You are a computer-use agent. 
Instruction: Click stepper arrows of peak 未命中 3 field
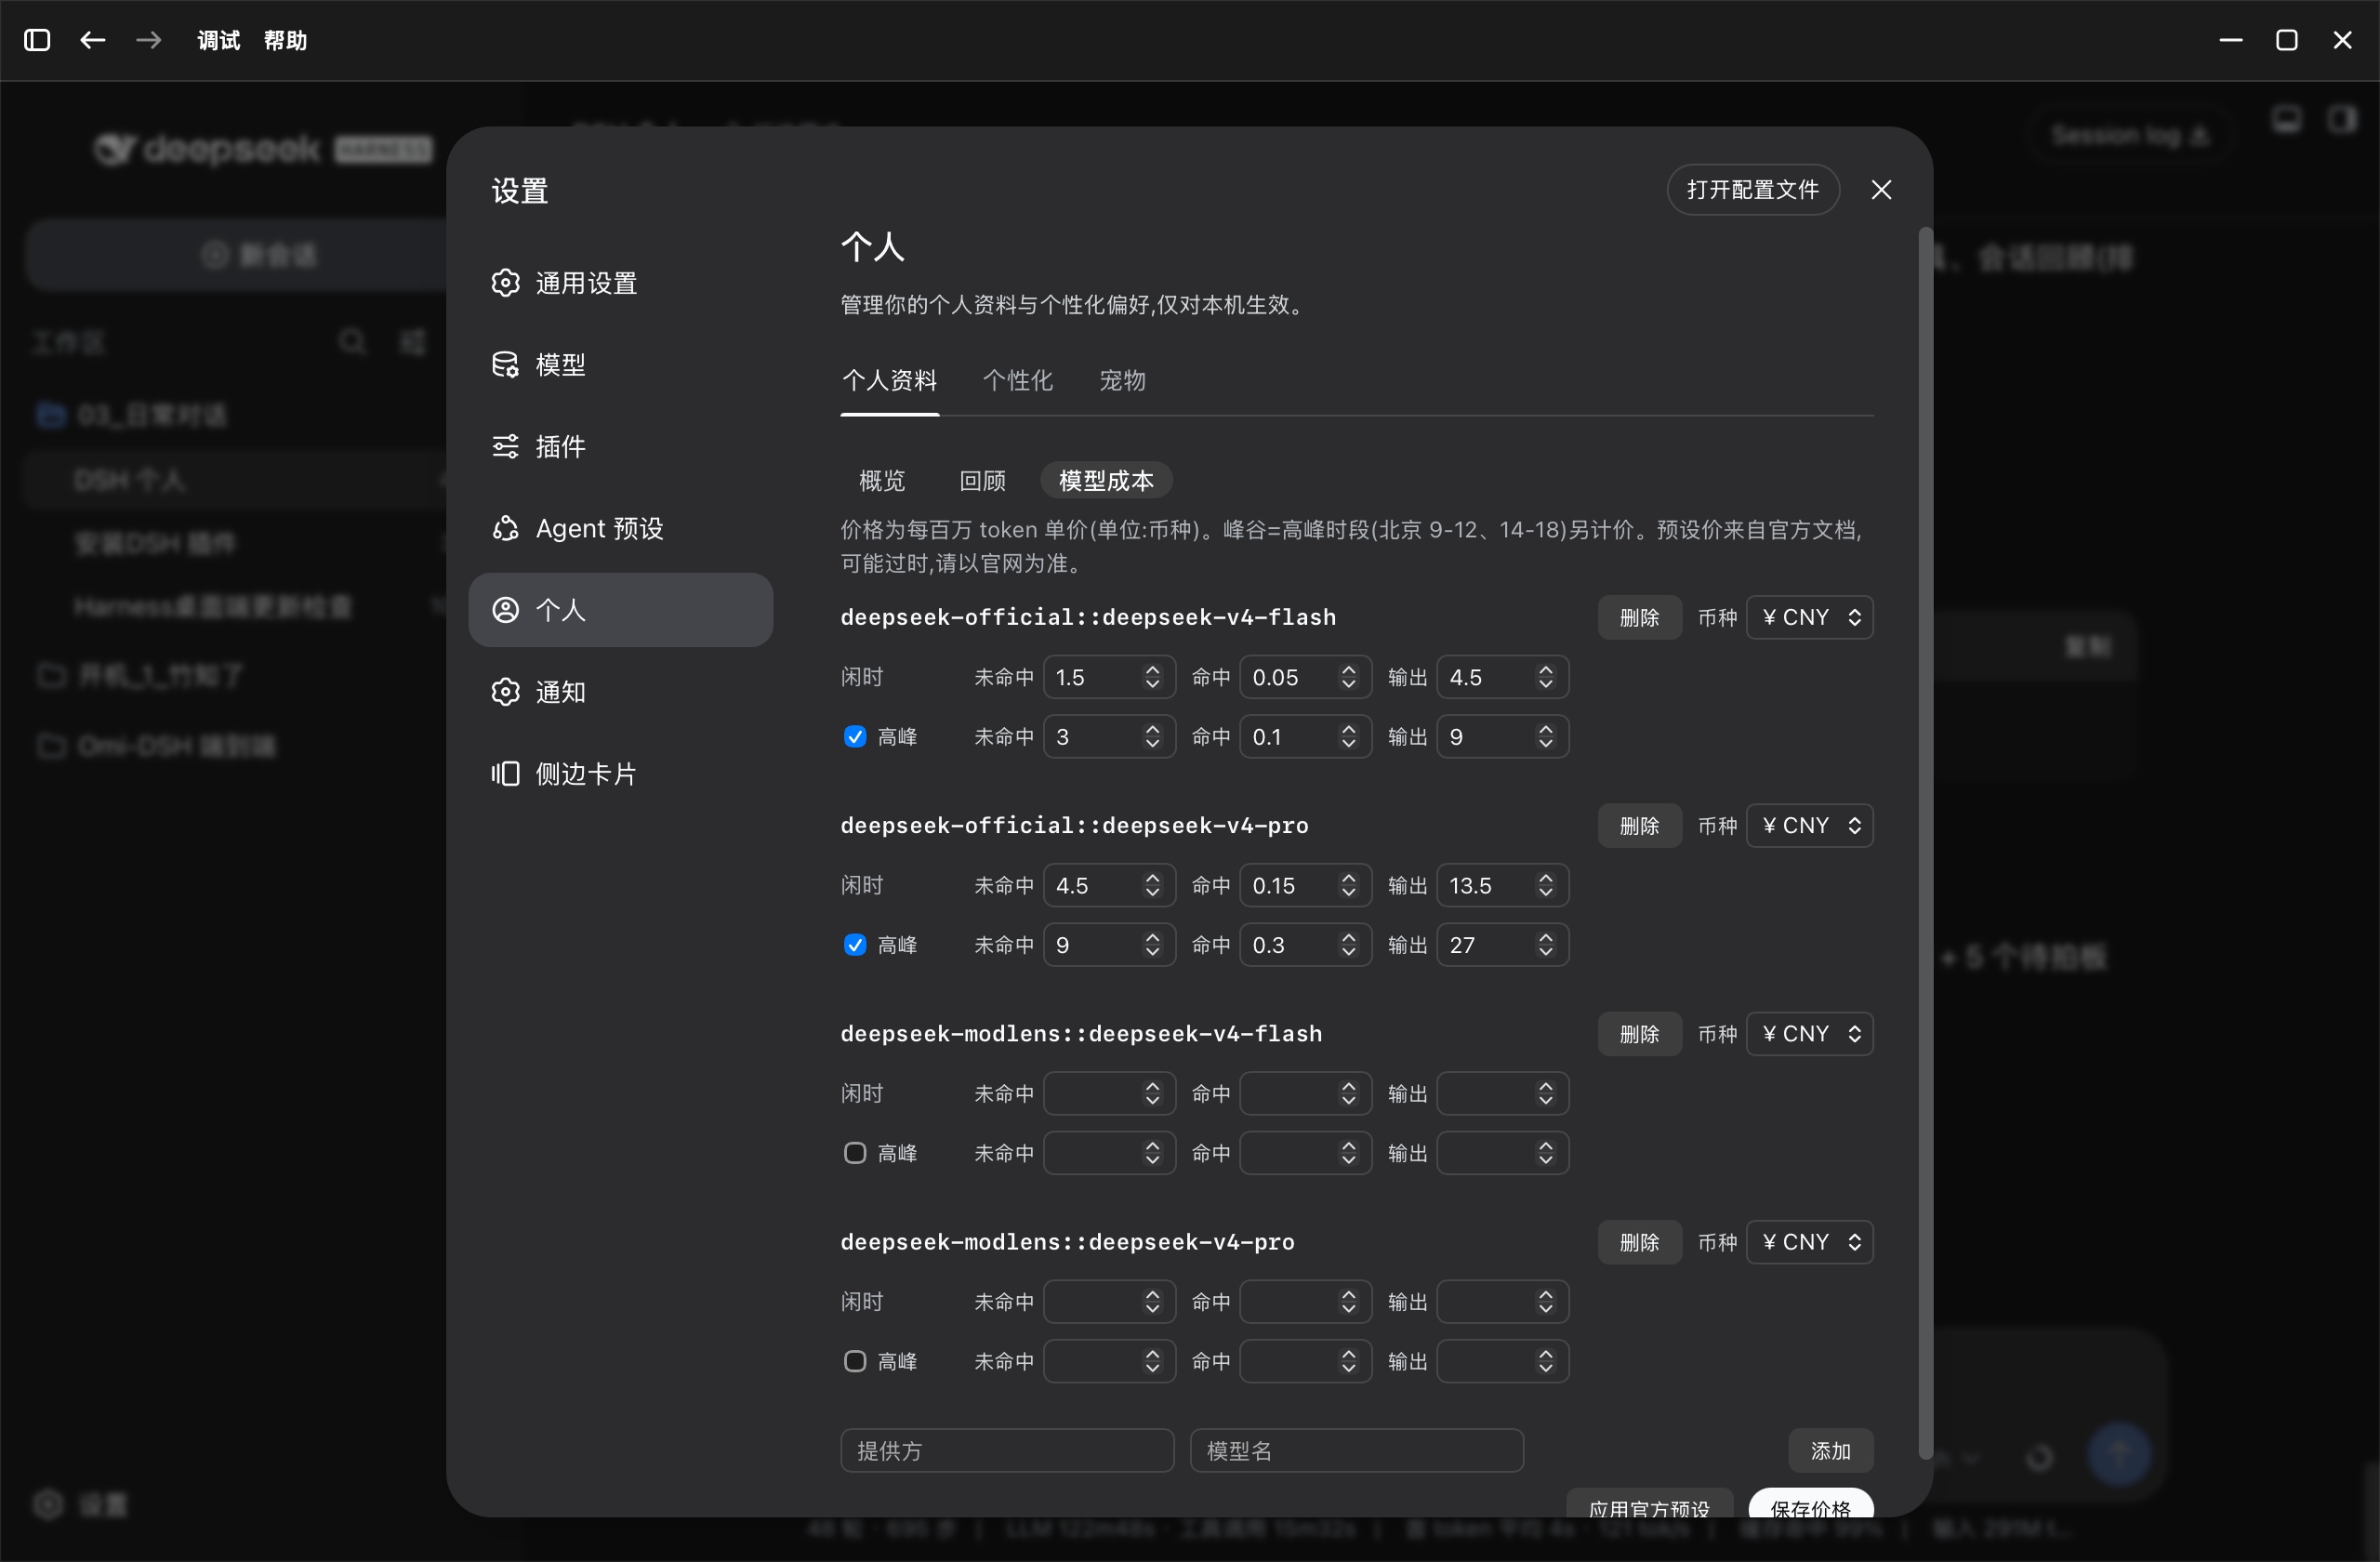[1152, 737]
